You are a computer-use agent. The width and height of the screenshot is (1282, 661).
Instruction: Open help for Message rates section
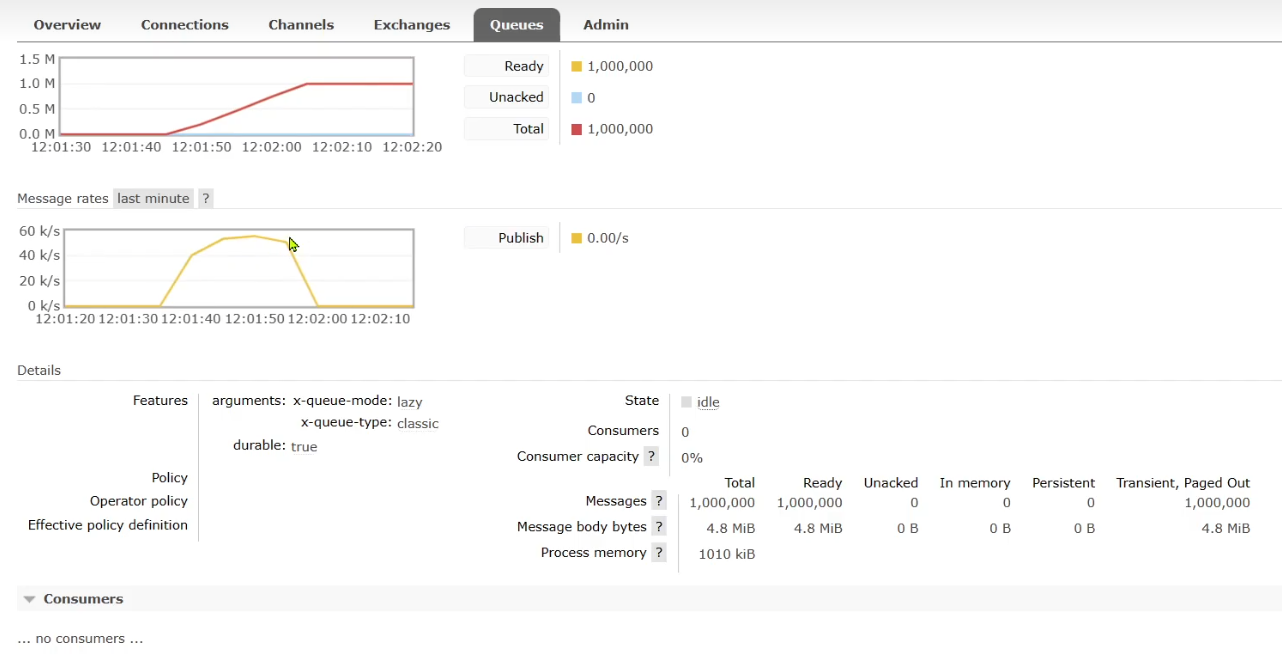point(206,198)
